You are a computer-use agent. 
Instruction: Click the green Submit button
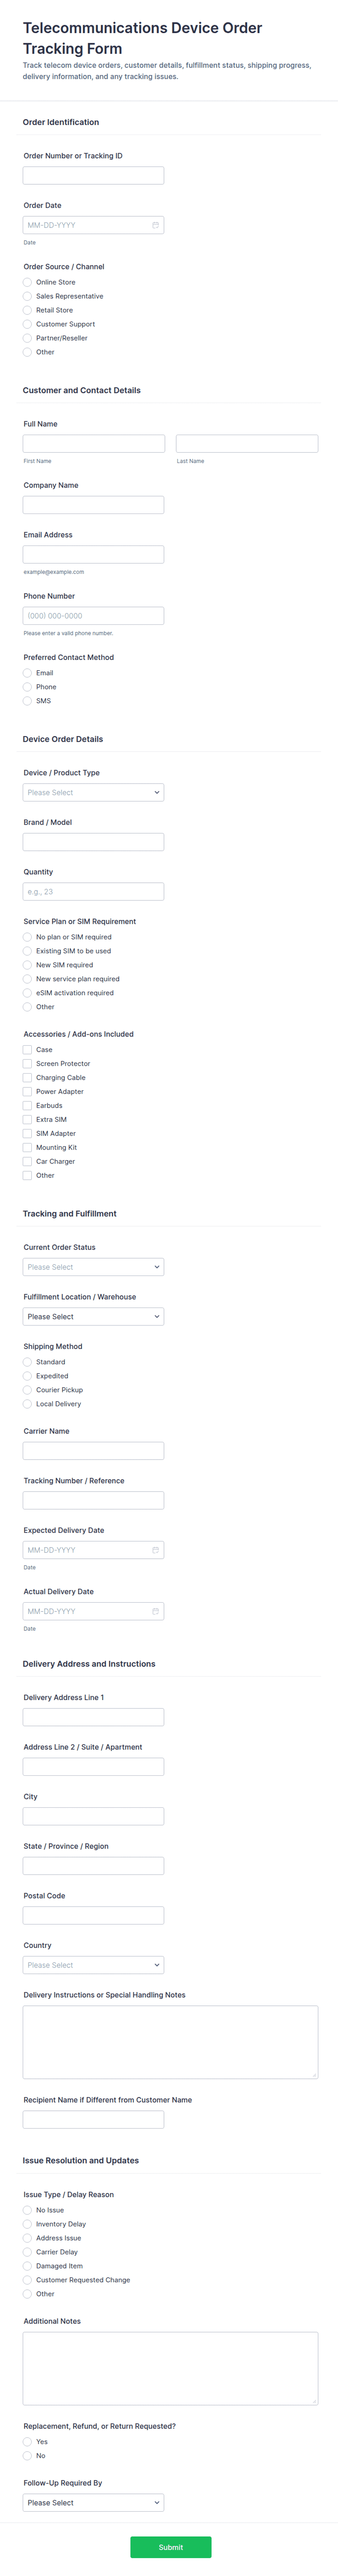170,2547
